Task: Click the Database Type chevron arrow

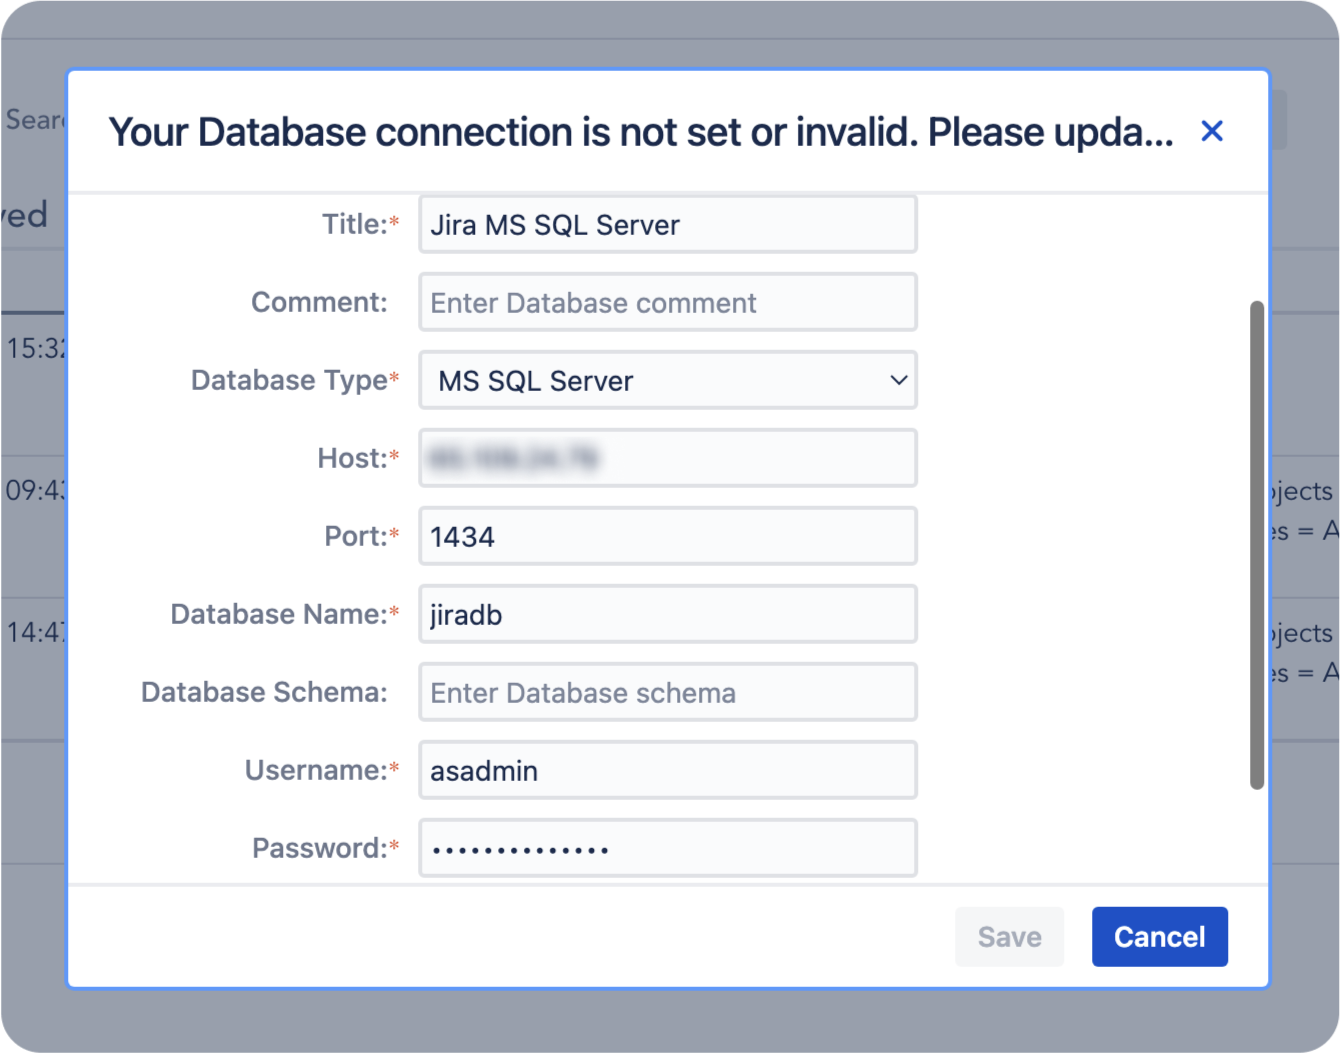Action: coord(897,380)
